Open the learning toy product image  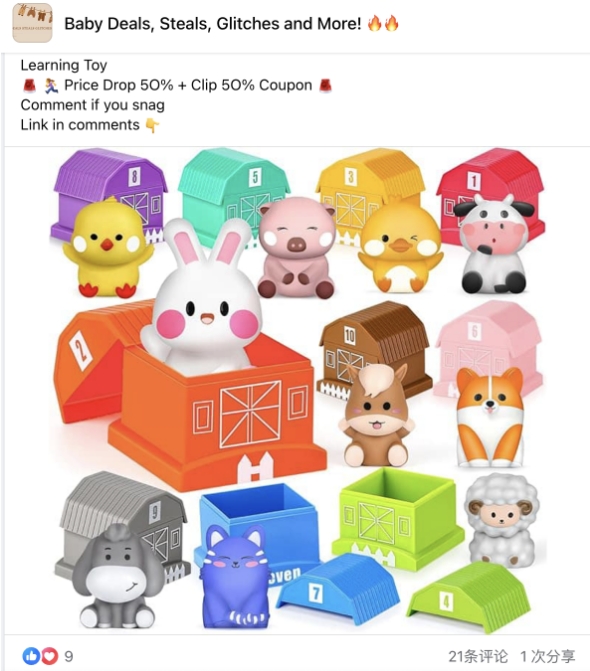click(x=297, y=390)
